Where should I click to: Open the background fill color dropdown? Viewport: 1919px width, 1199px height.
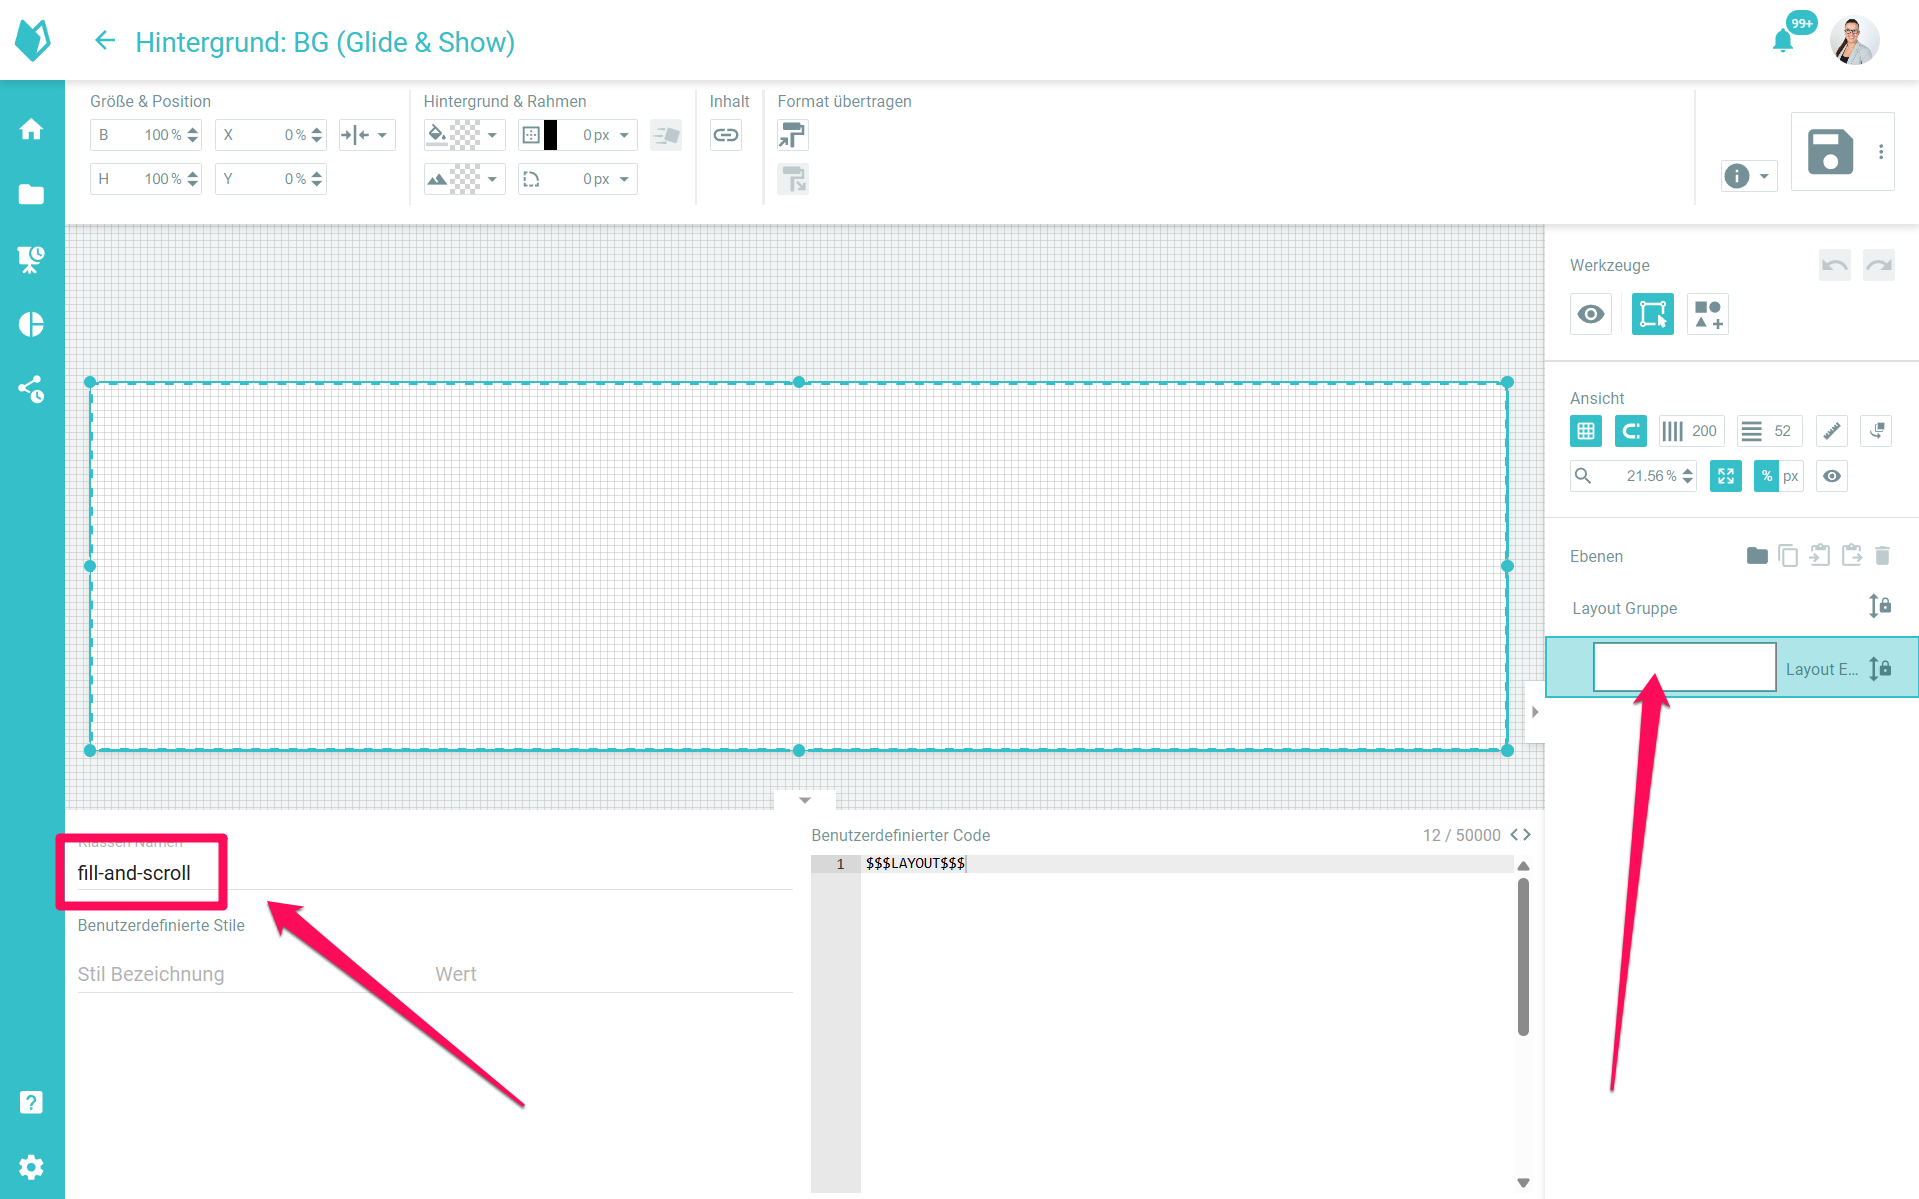coord(492,135)
